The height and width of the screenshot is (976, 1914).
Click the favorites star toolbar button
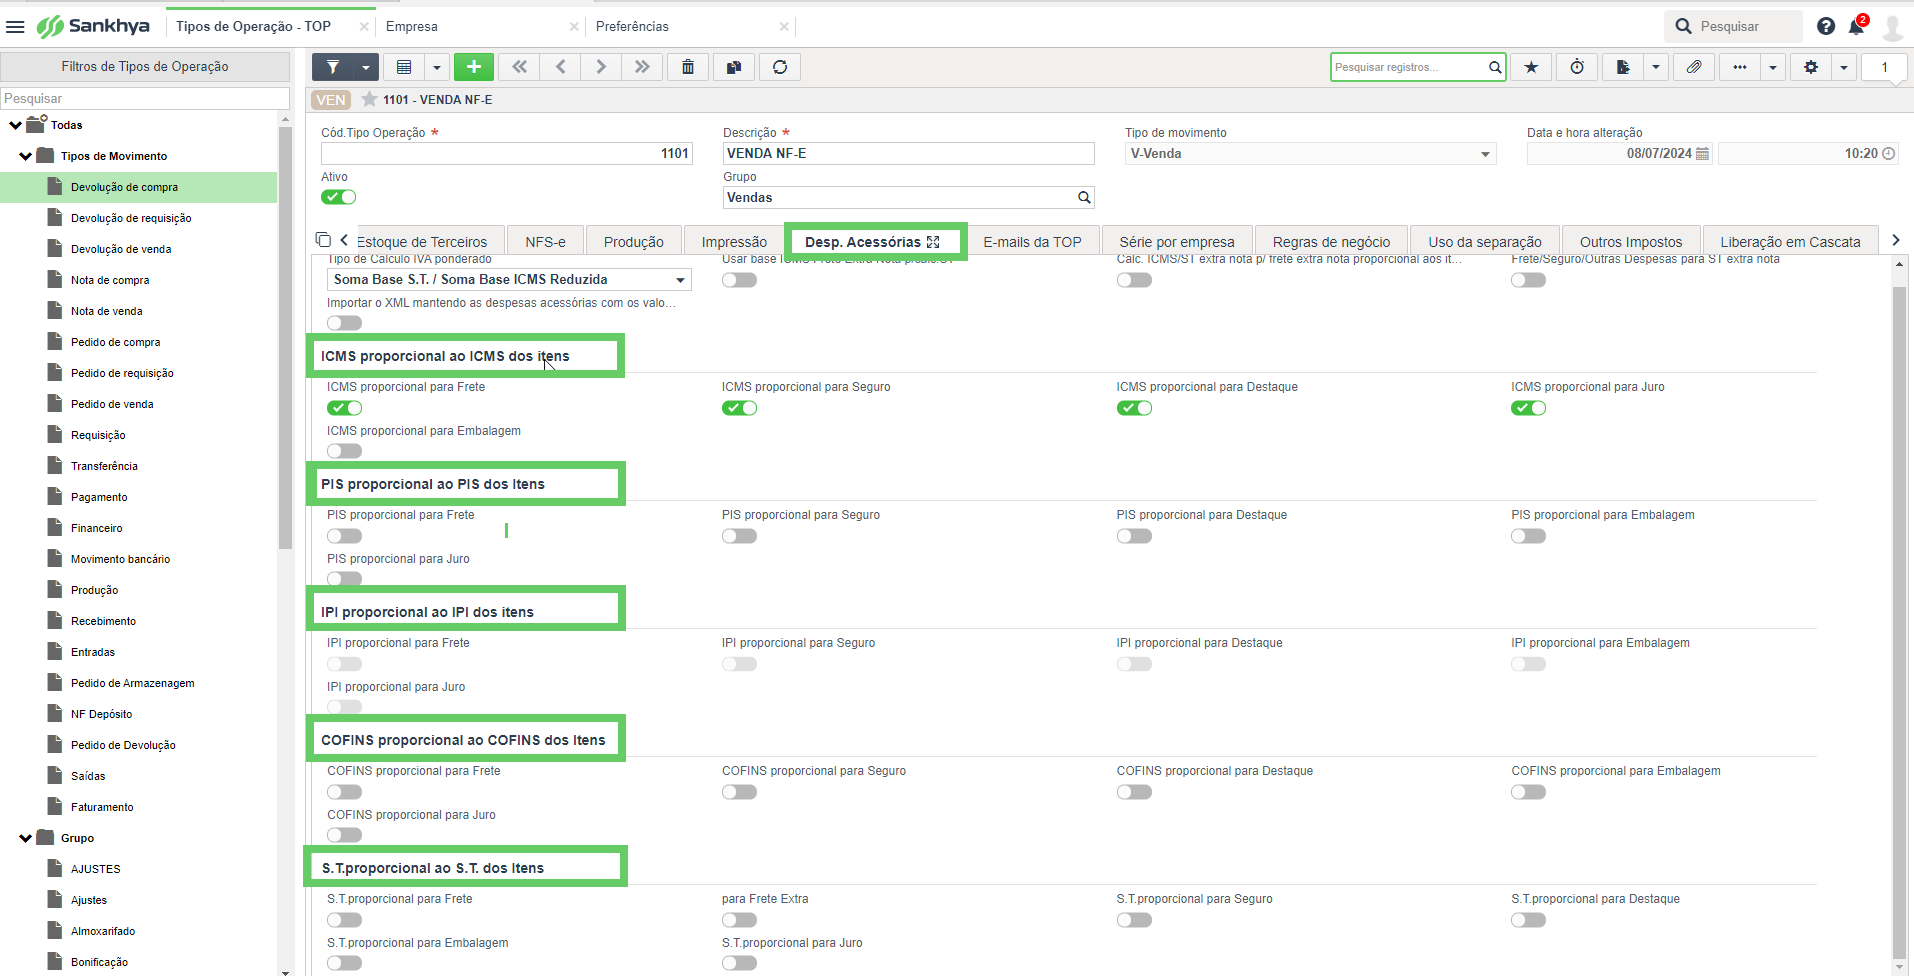pos(1531,67)
